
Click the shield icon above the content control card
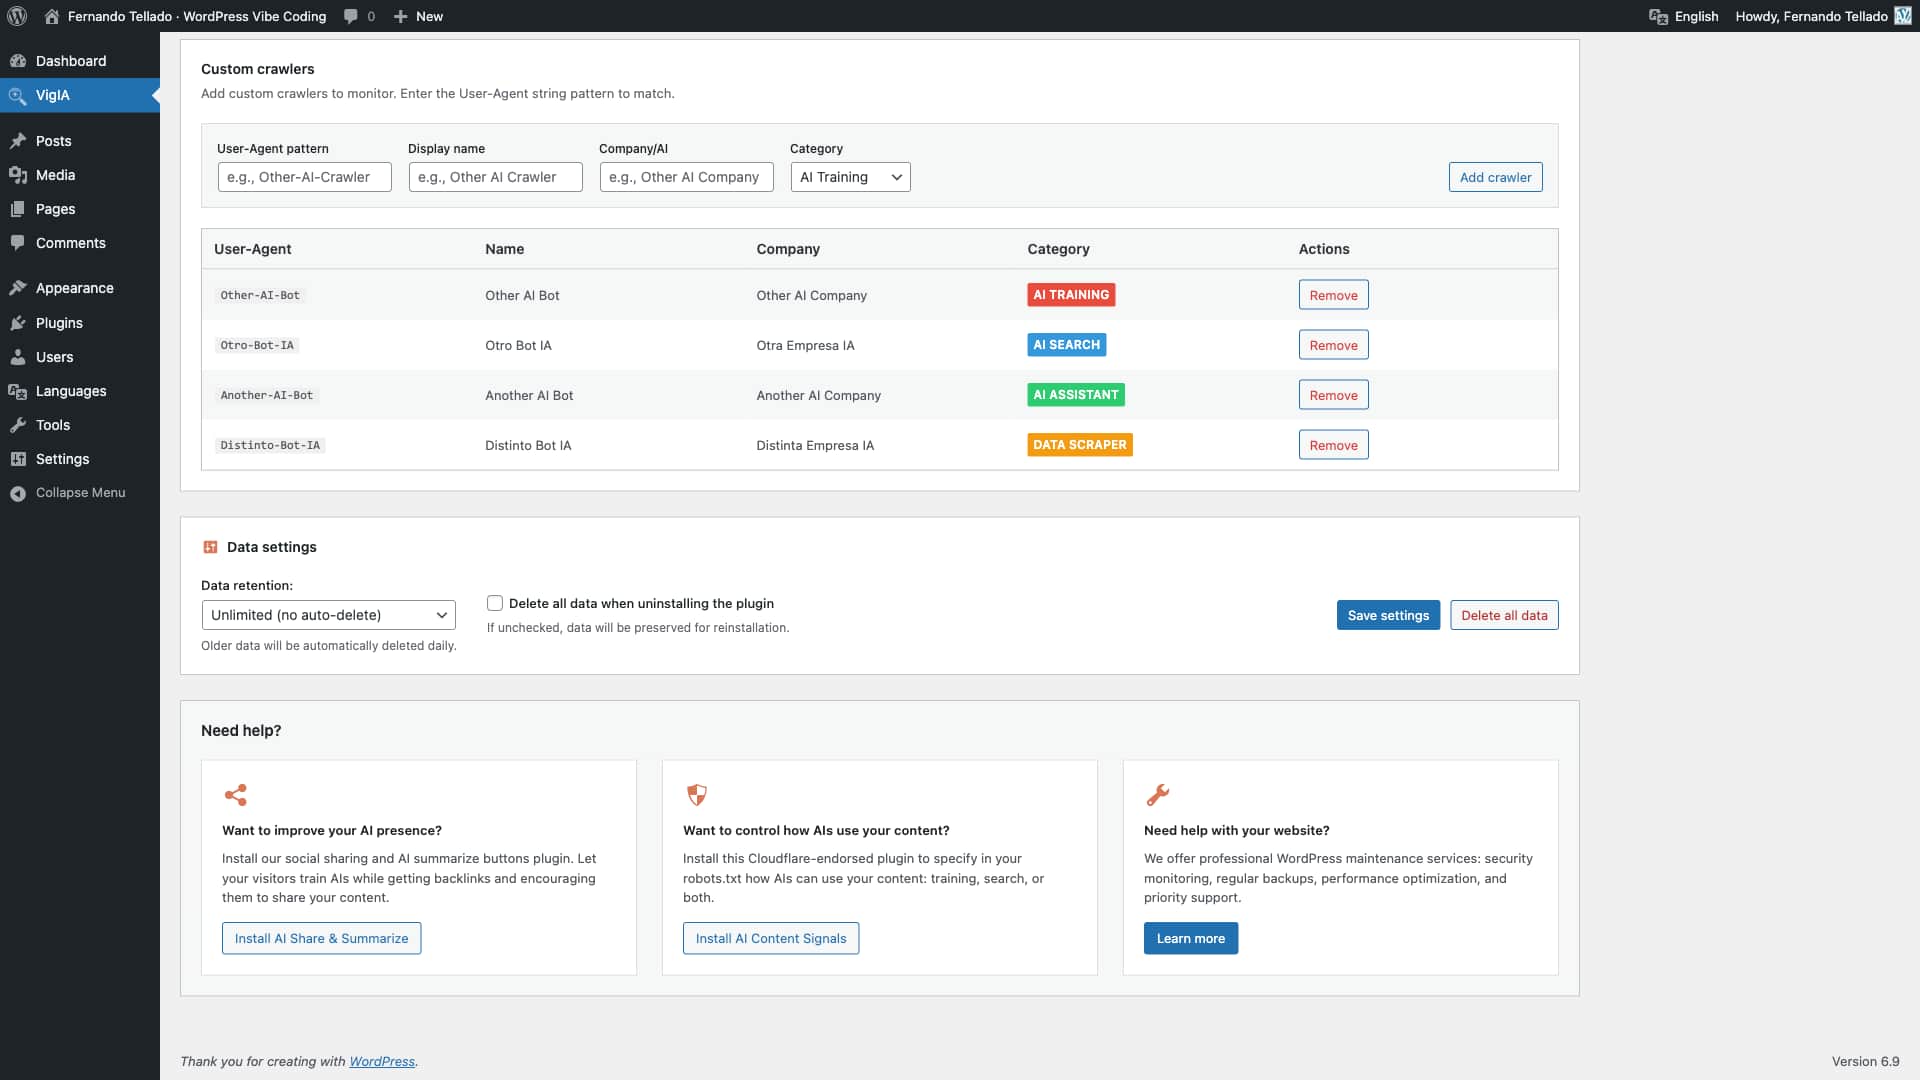point(697,795)
